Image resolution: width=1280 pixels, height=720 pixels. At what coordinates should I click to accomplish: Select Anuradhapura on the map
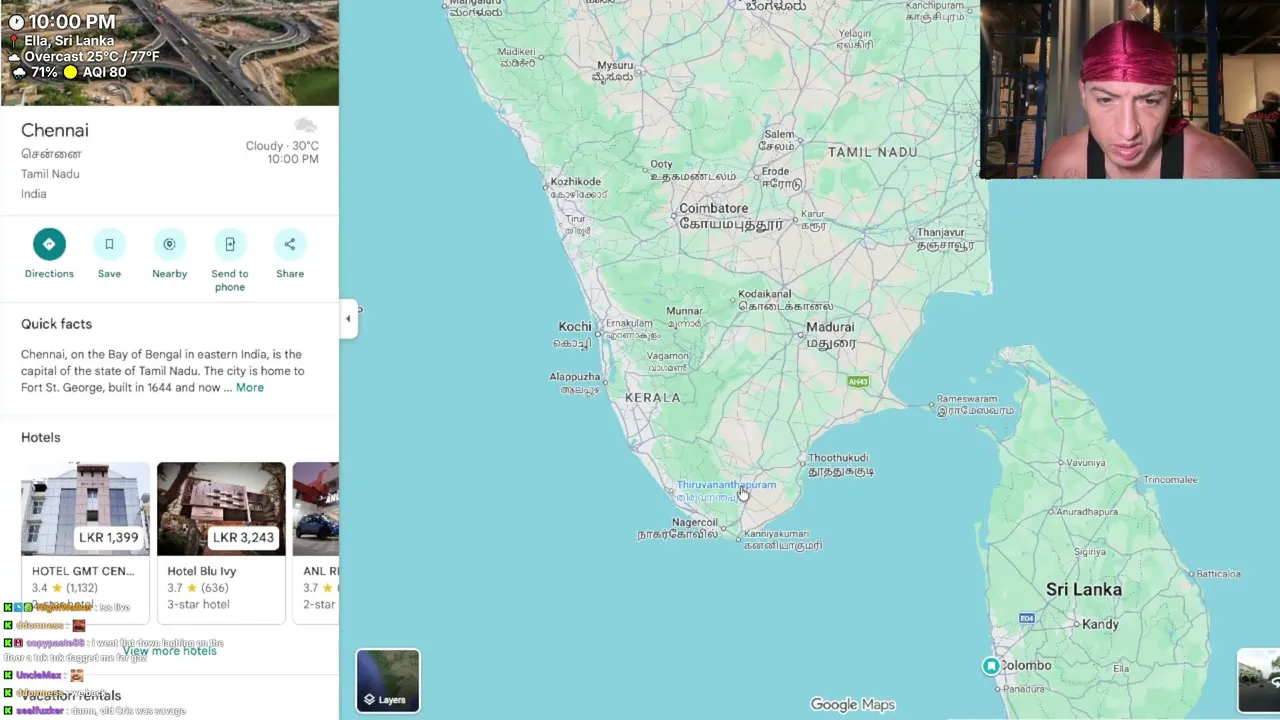coord(1087,512)
